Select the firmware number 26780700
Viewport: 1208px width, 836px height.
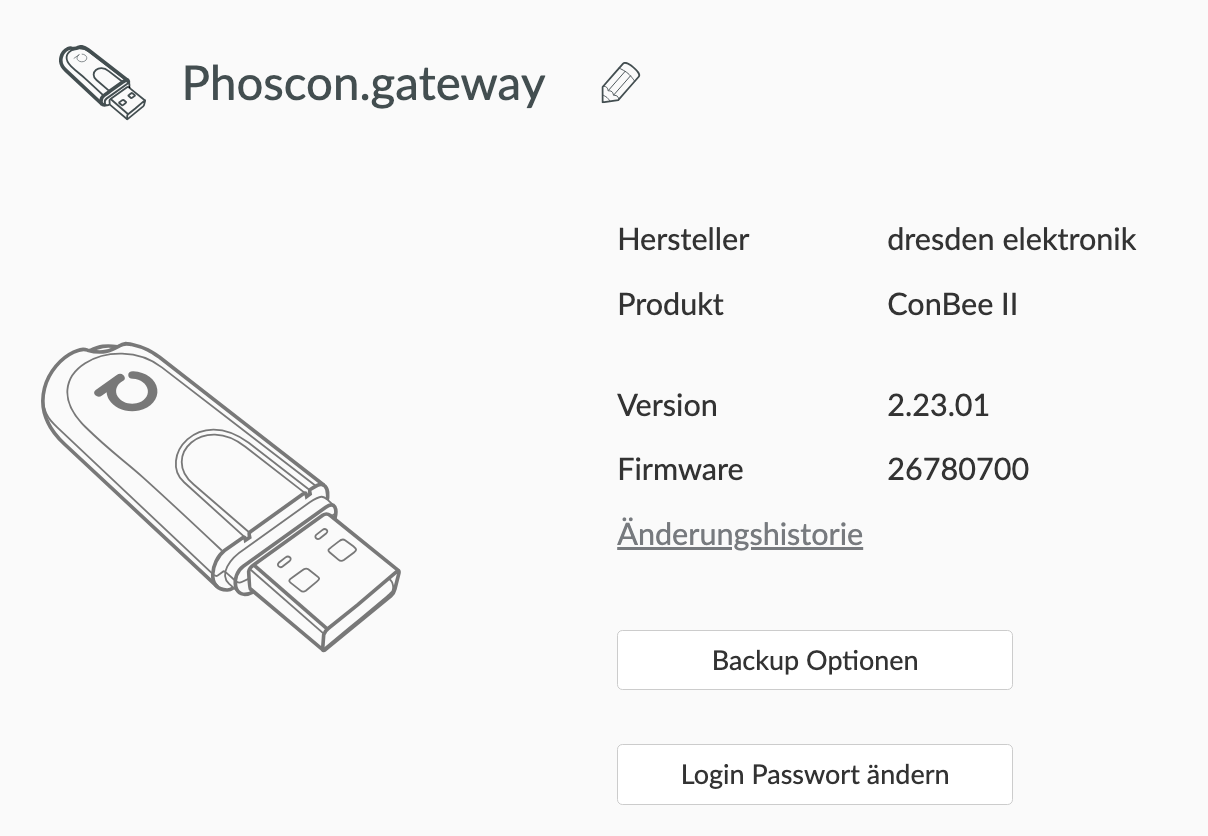tap(957, 469)
